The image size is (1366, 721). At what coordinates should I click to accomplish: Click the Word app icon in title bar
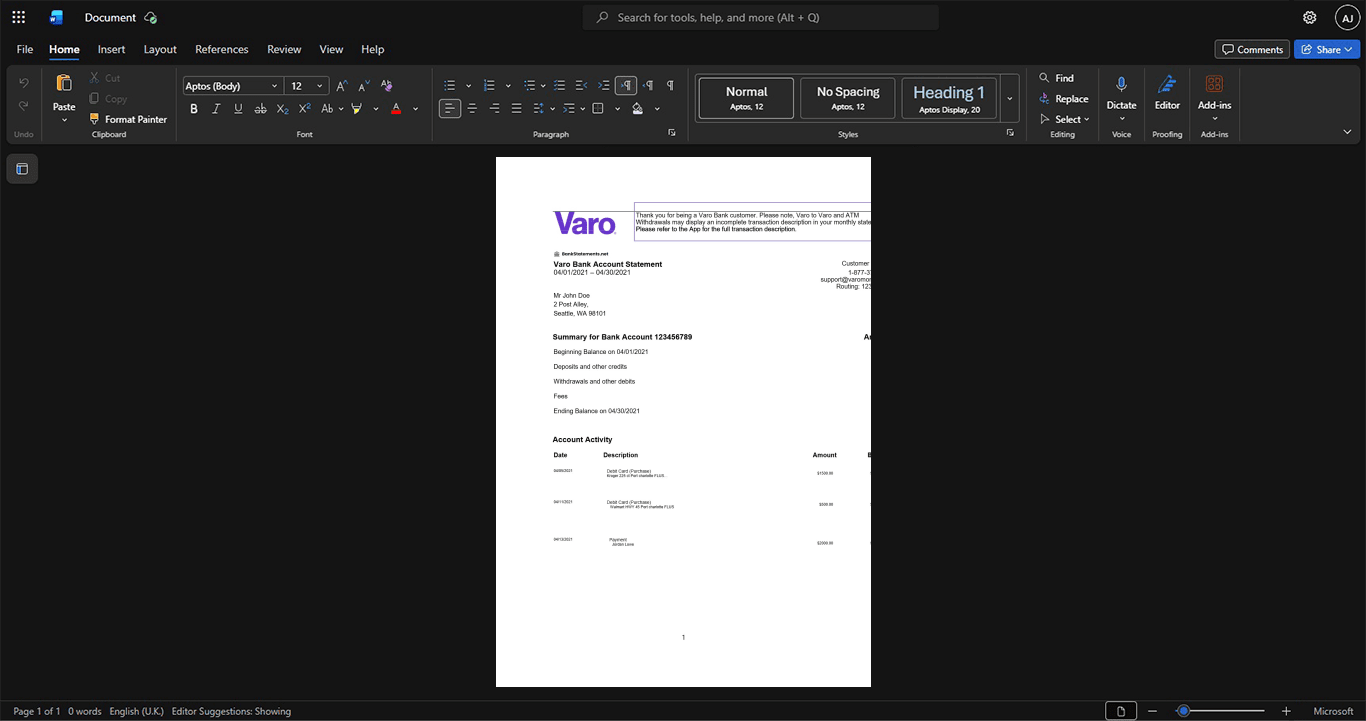click(x=56, y=17)
